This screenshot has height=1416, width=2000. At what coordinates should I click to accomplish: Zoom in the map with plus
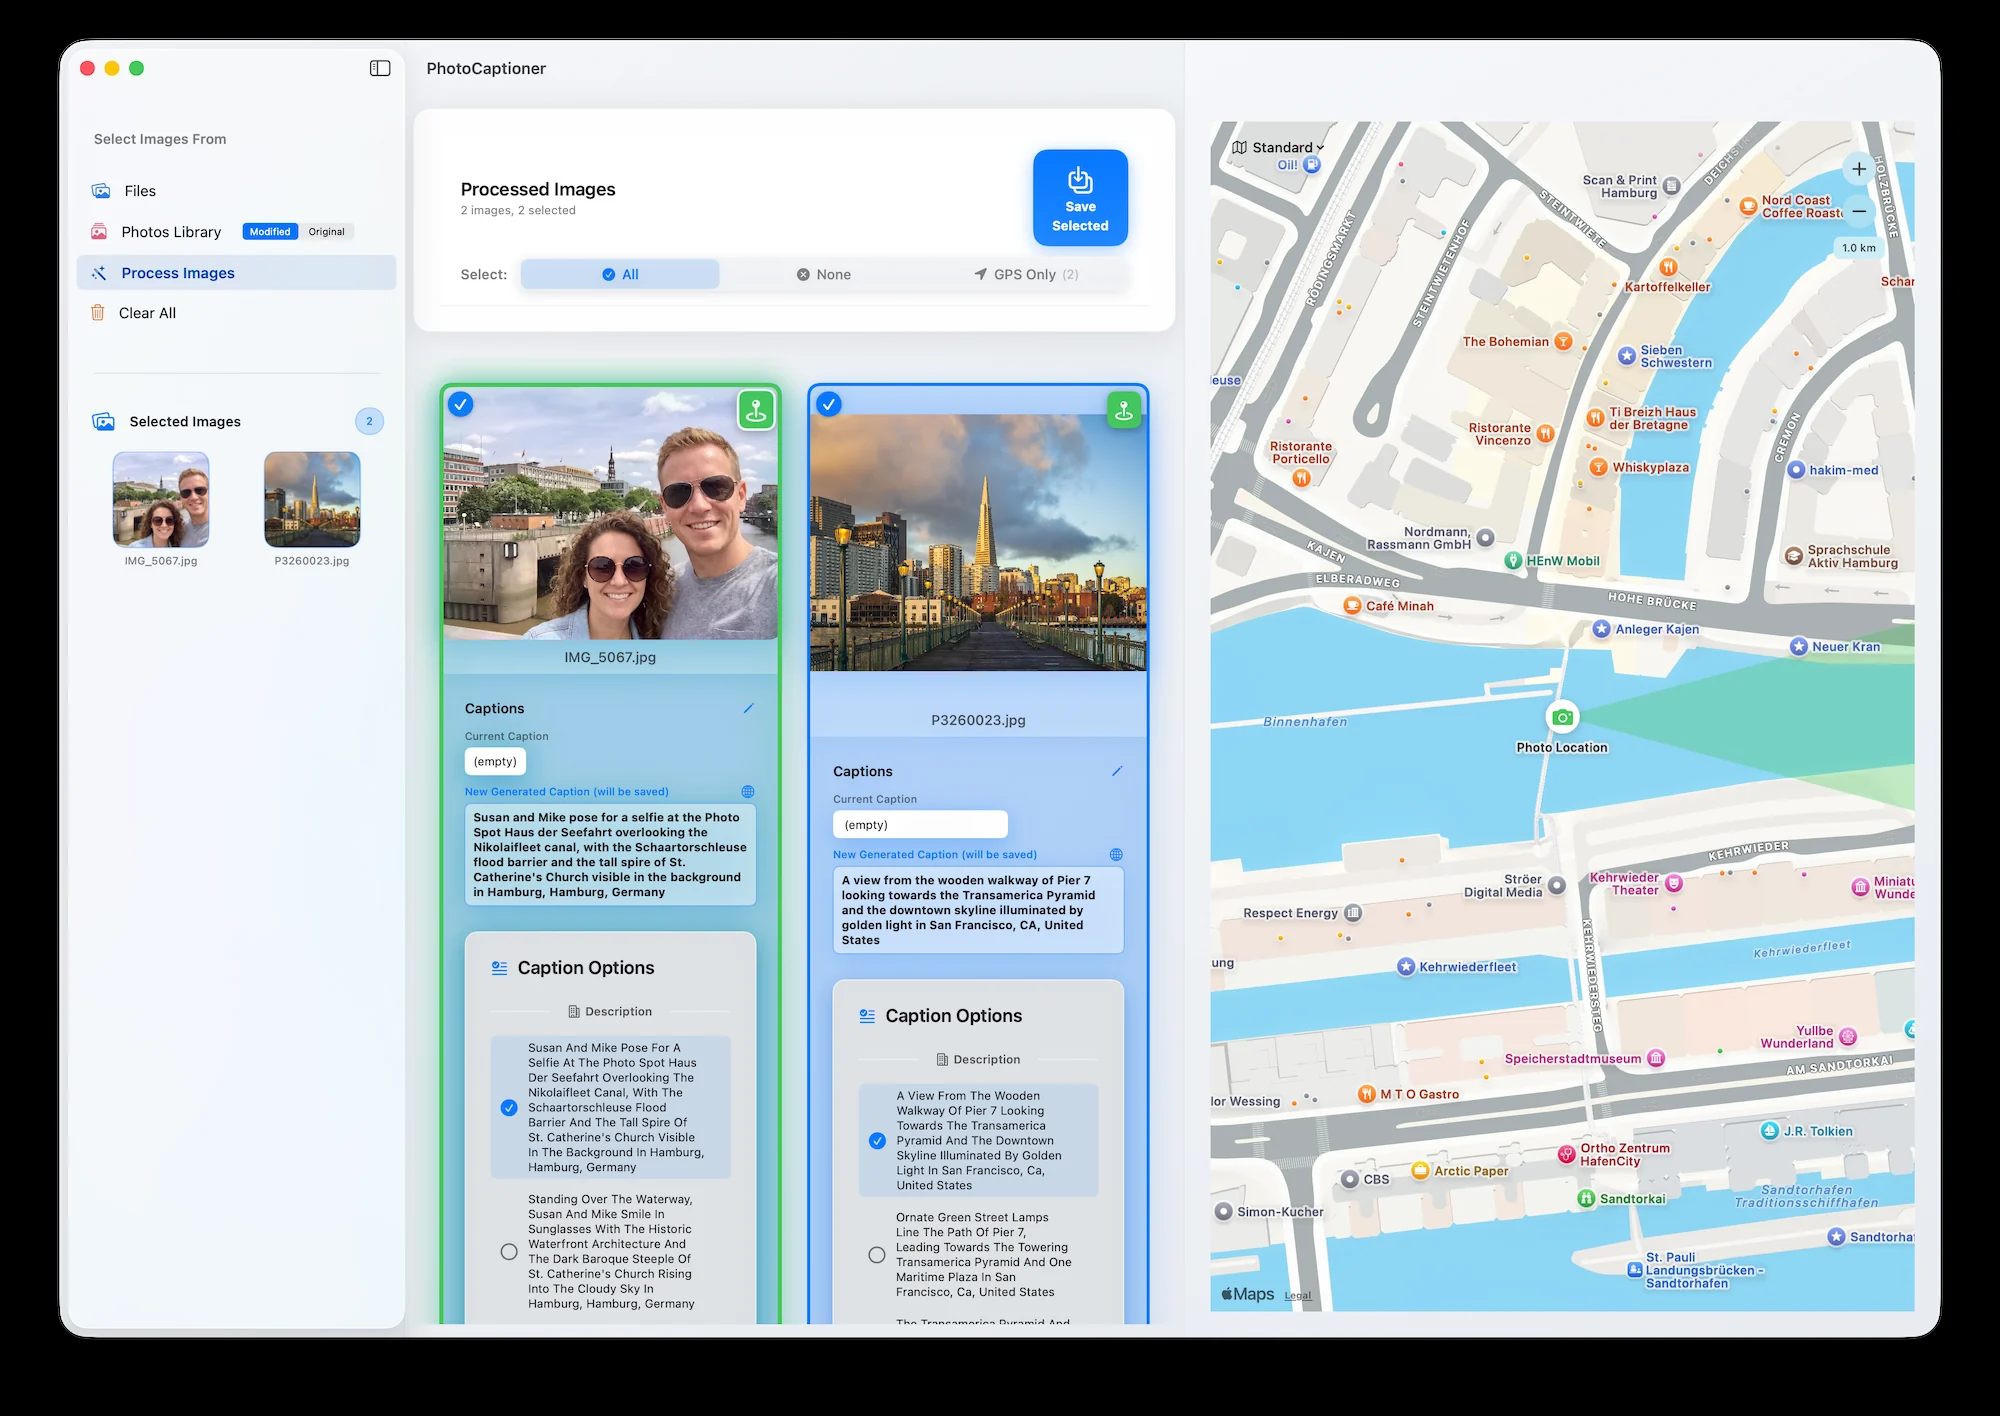click(x=1859, y=169)
